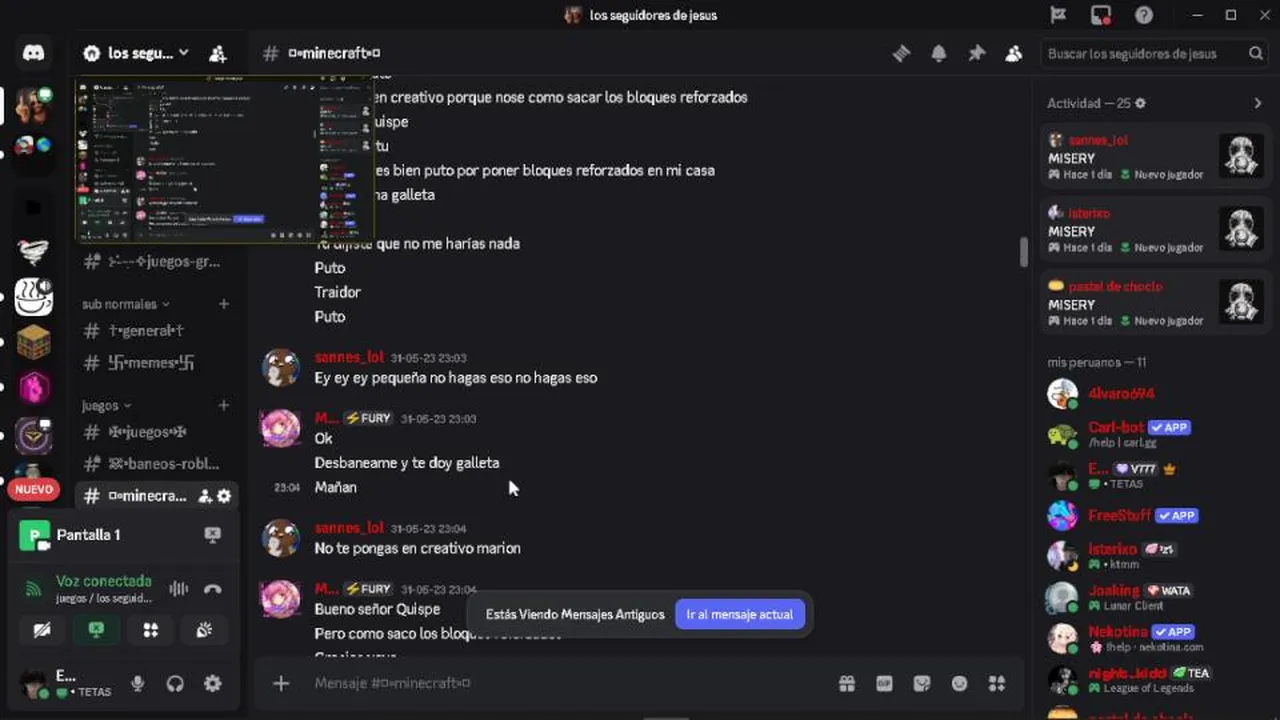Disconnect from voice with hang-up icon

click(212, 589)
